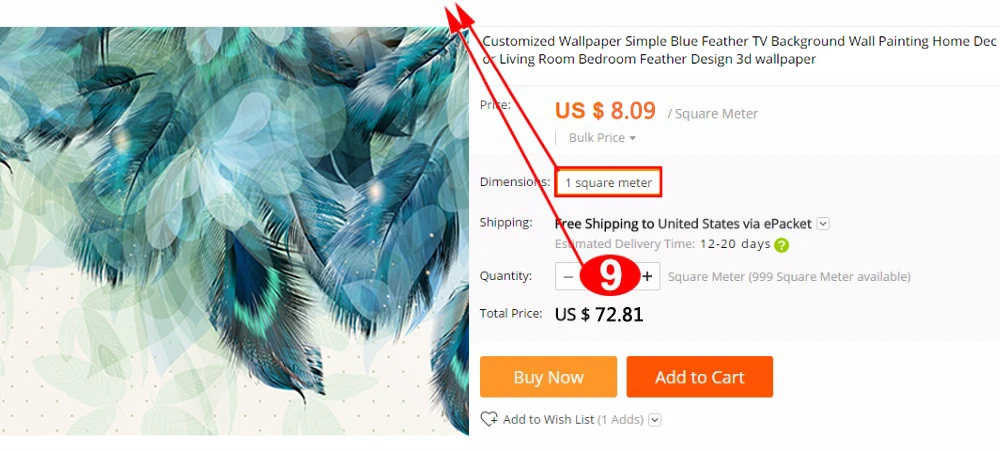The width and height of the screenshot is (1000, 451).
Task: Expand the Bulk Price dropdown
Action: pos(602,138)
